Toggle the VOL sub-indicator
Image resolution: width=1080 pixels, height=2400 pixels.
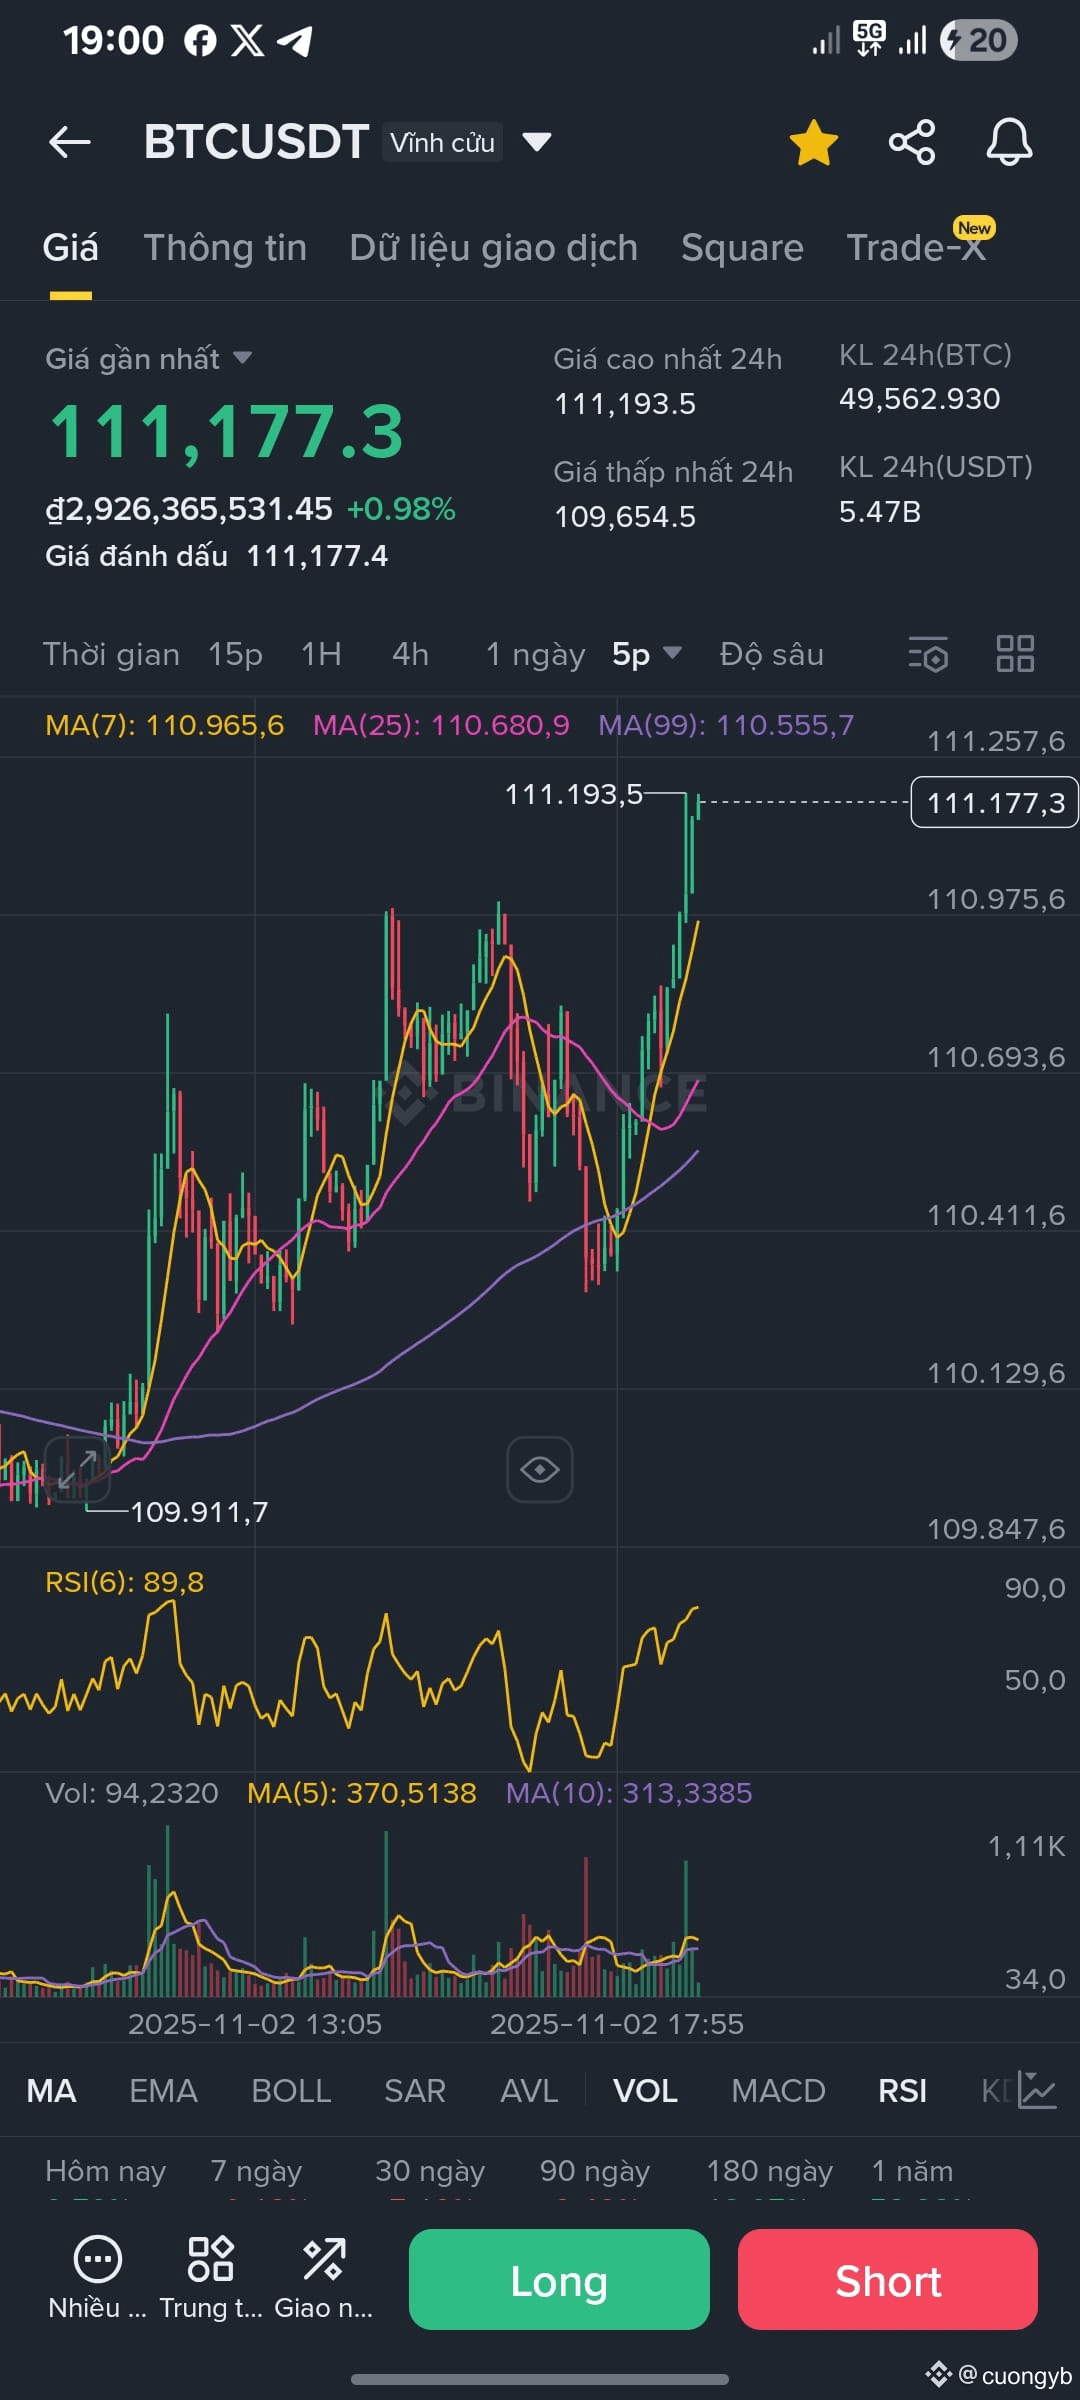(x=645, y=2091)
